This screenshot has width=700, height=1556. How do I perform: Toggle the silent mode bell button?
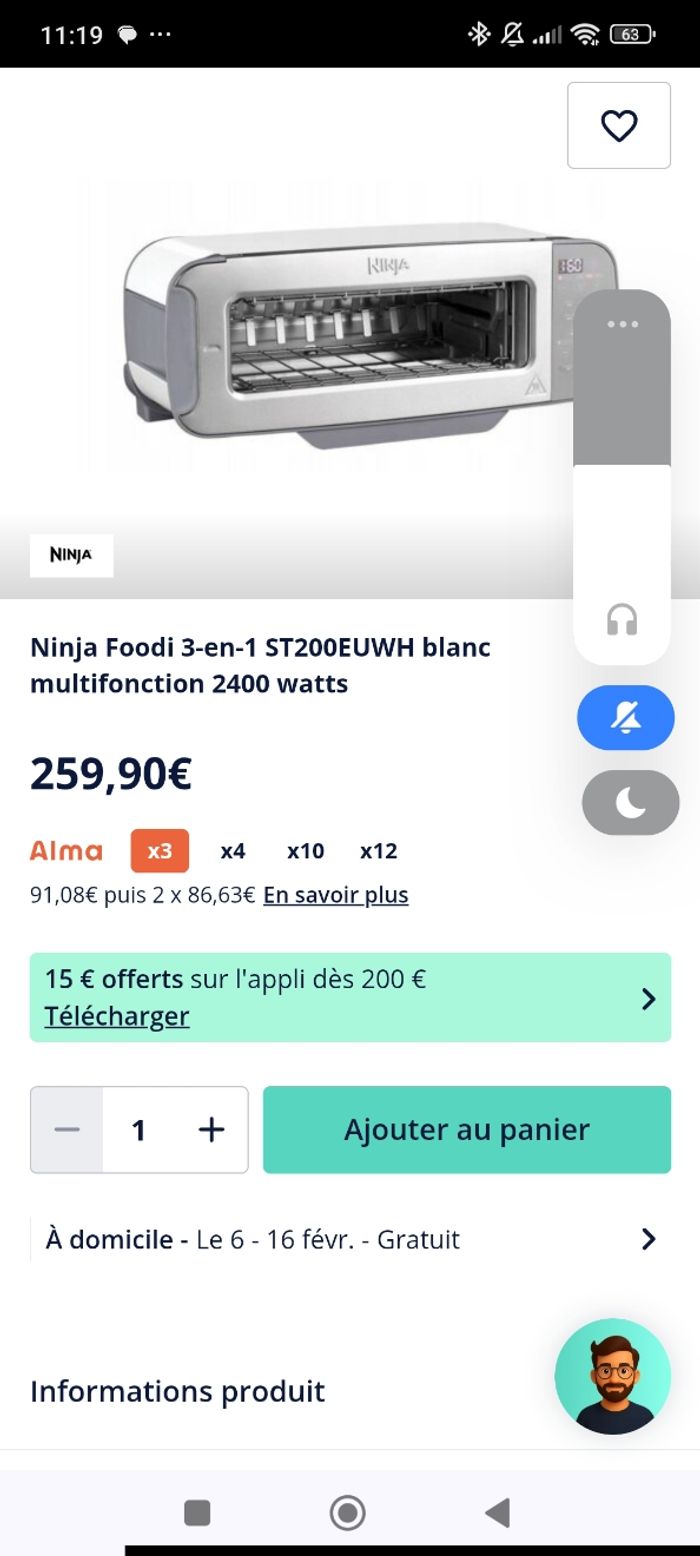626,717
